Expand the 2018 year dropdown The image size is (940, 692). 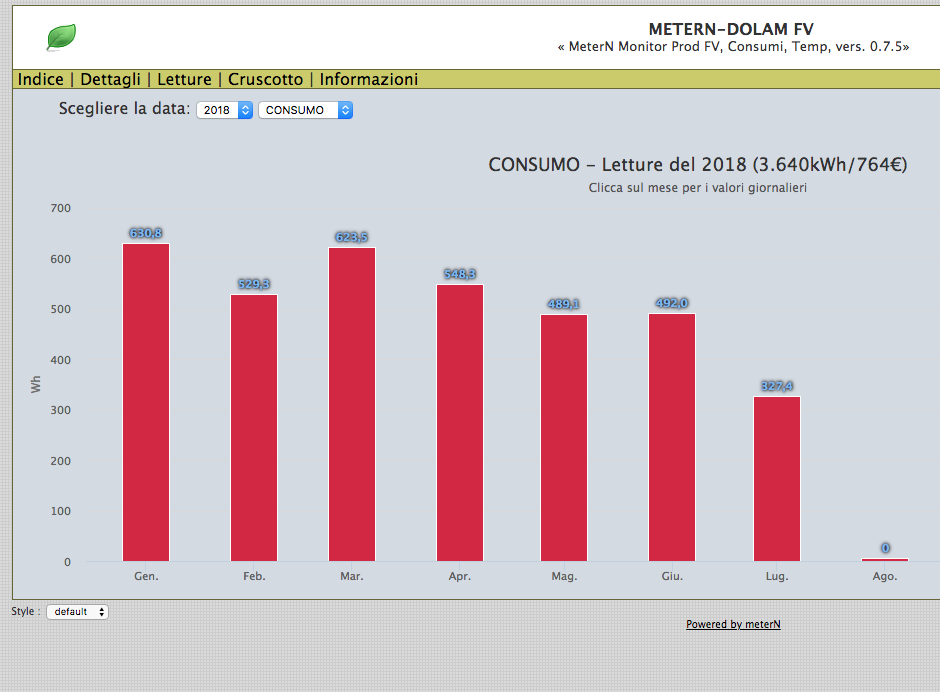[x=225, y=110]
